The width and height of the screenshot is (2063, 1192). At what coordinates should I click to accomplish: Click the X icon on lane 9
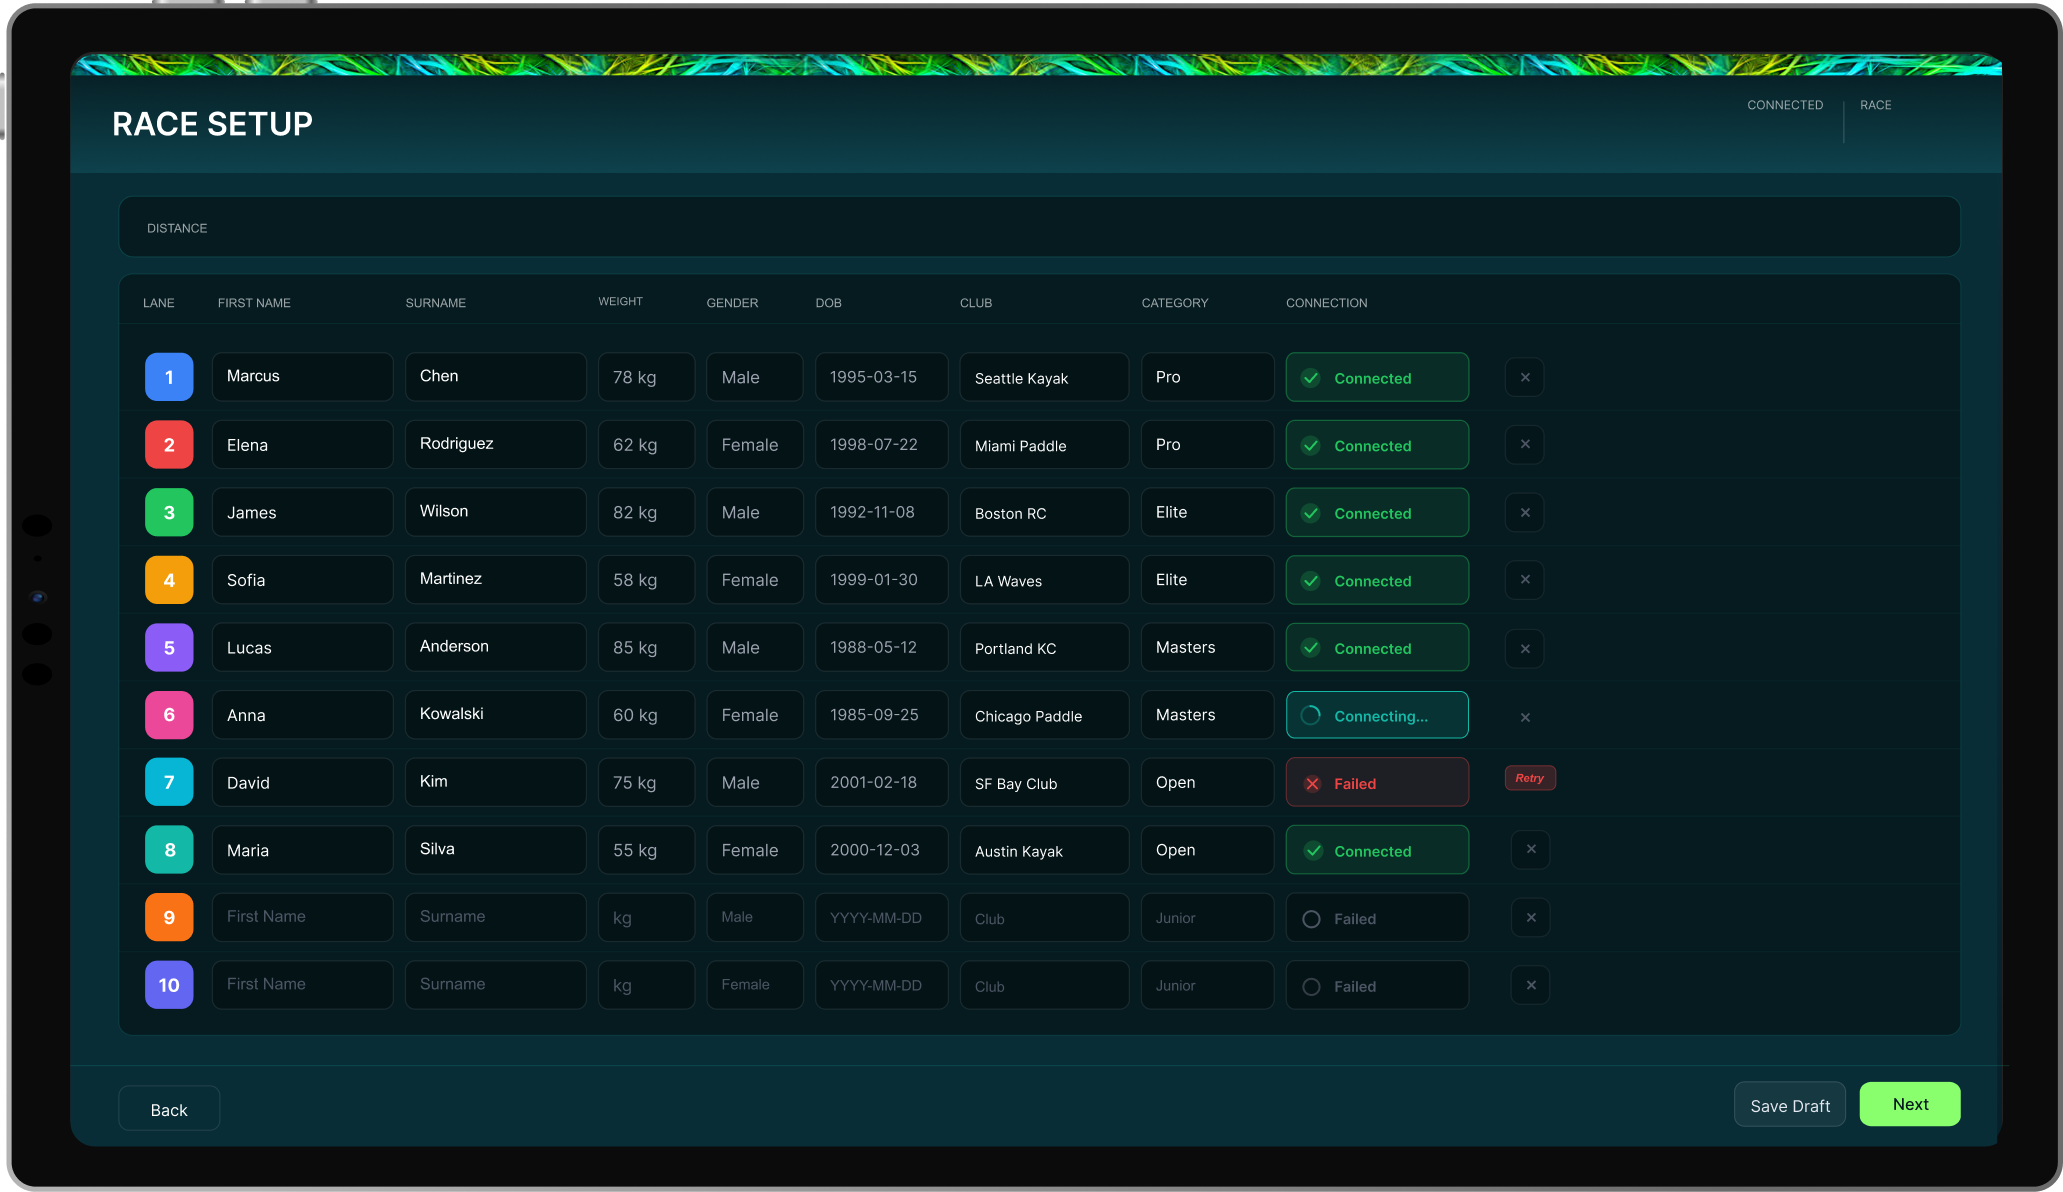pyautogui.click(x=1530, y=917)
